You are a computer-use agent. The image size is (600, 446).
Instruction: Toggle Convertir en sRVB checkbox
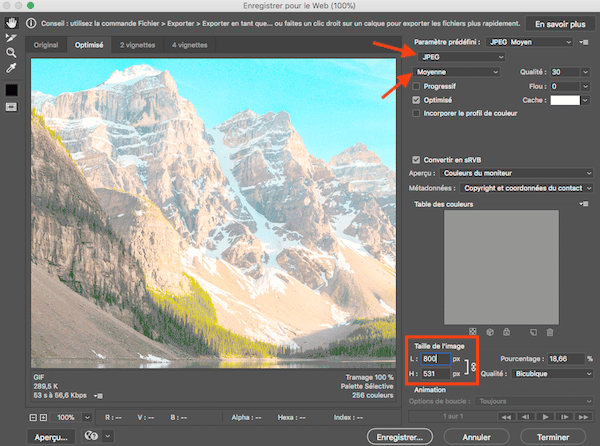[x=417, y=159]
